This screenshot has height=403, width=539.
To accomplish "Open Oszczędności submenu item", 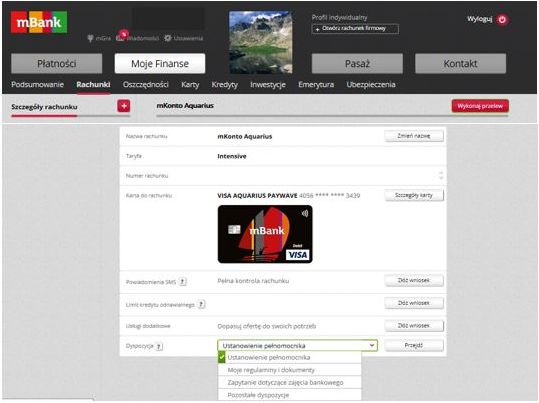I will pos(146,85).
